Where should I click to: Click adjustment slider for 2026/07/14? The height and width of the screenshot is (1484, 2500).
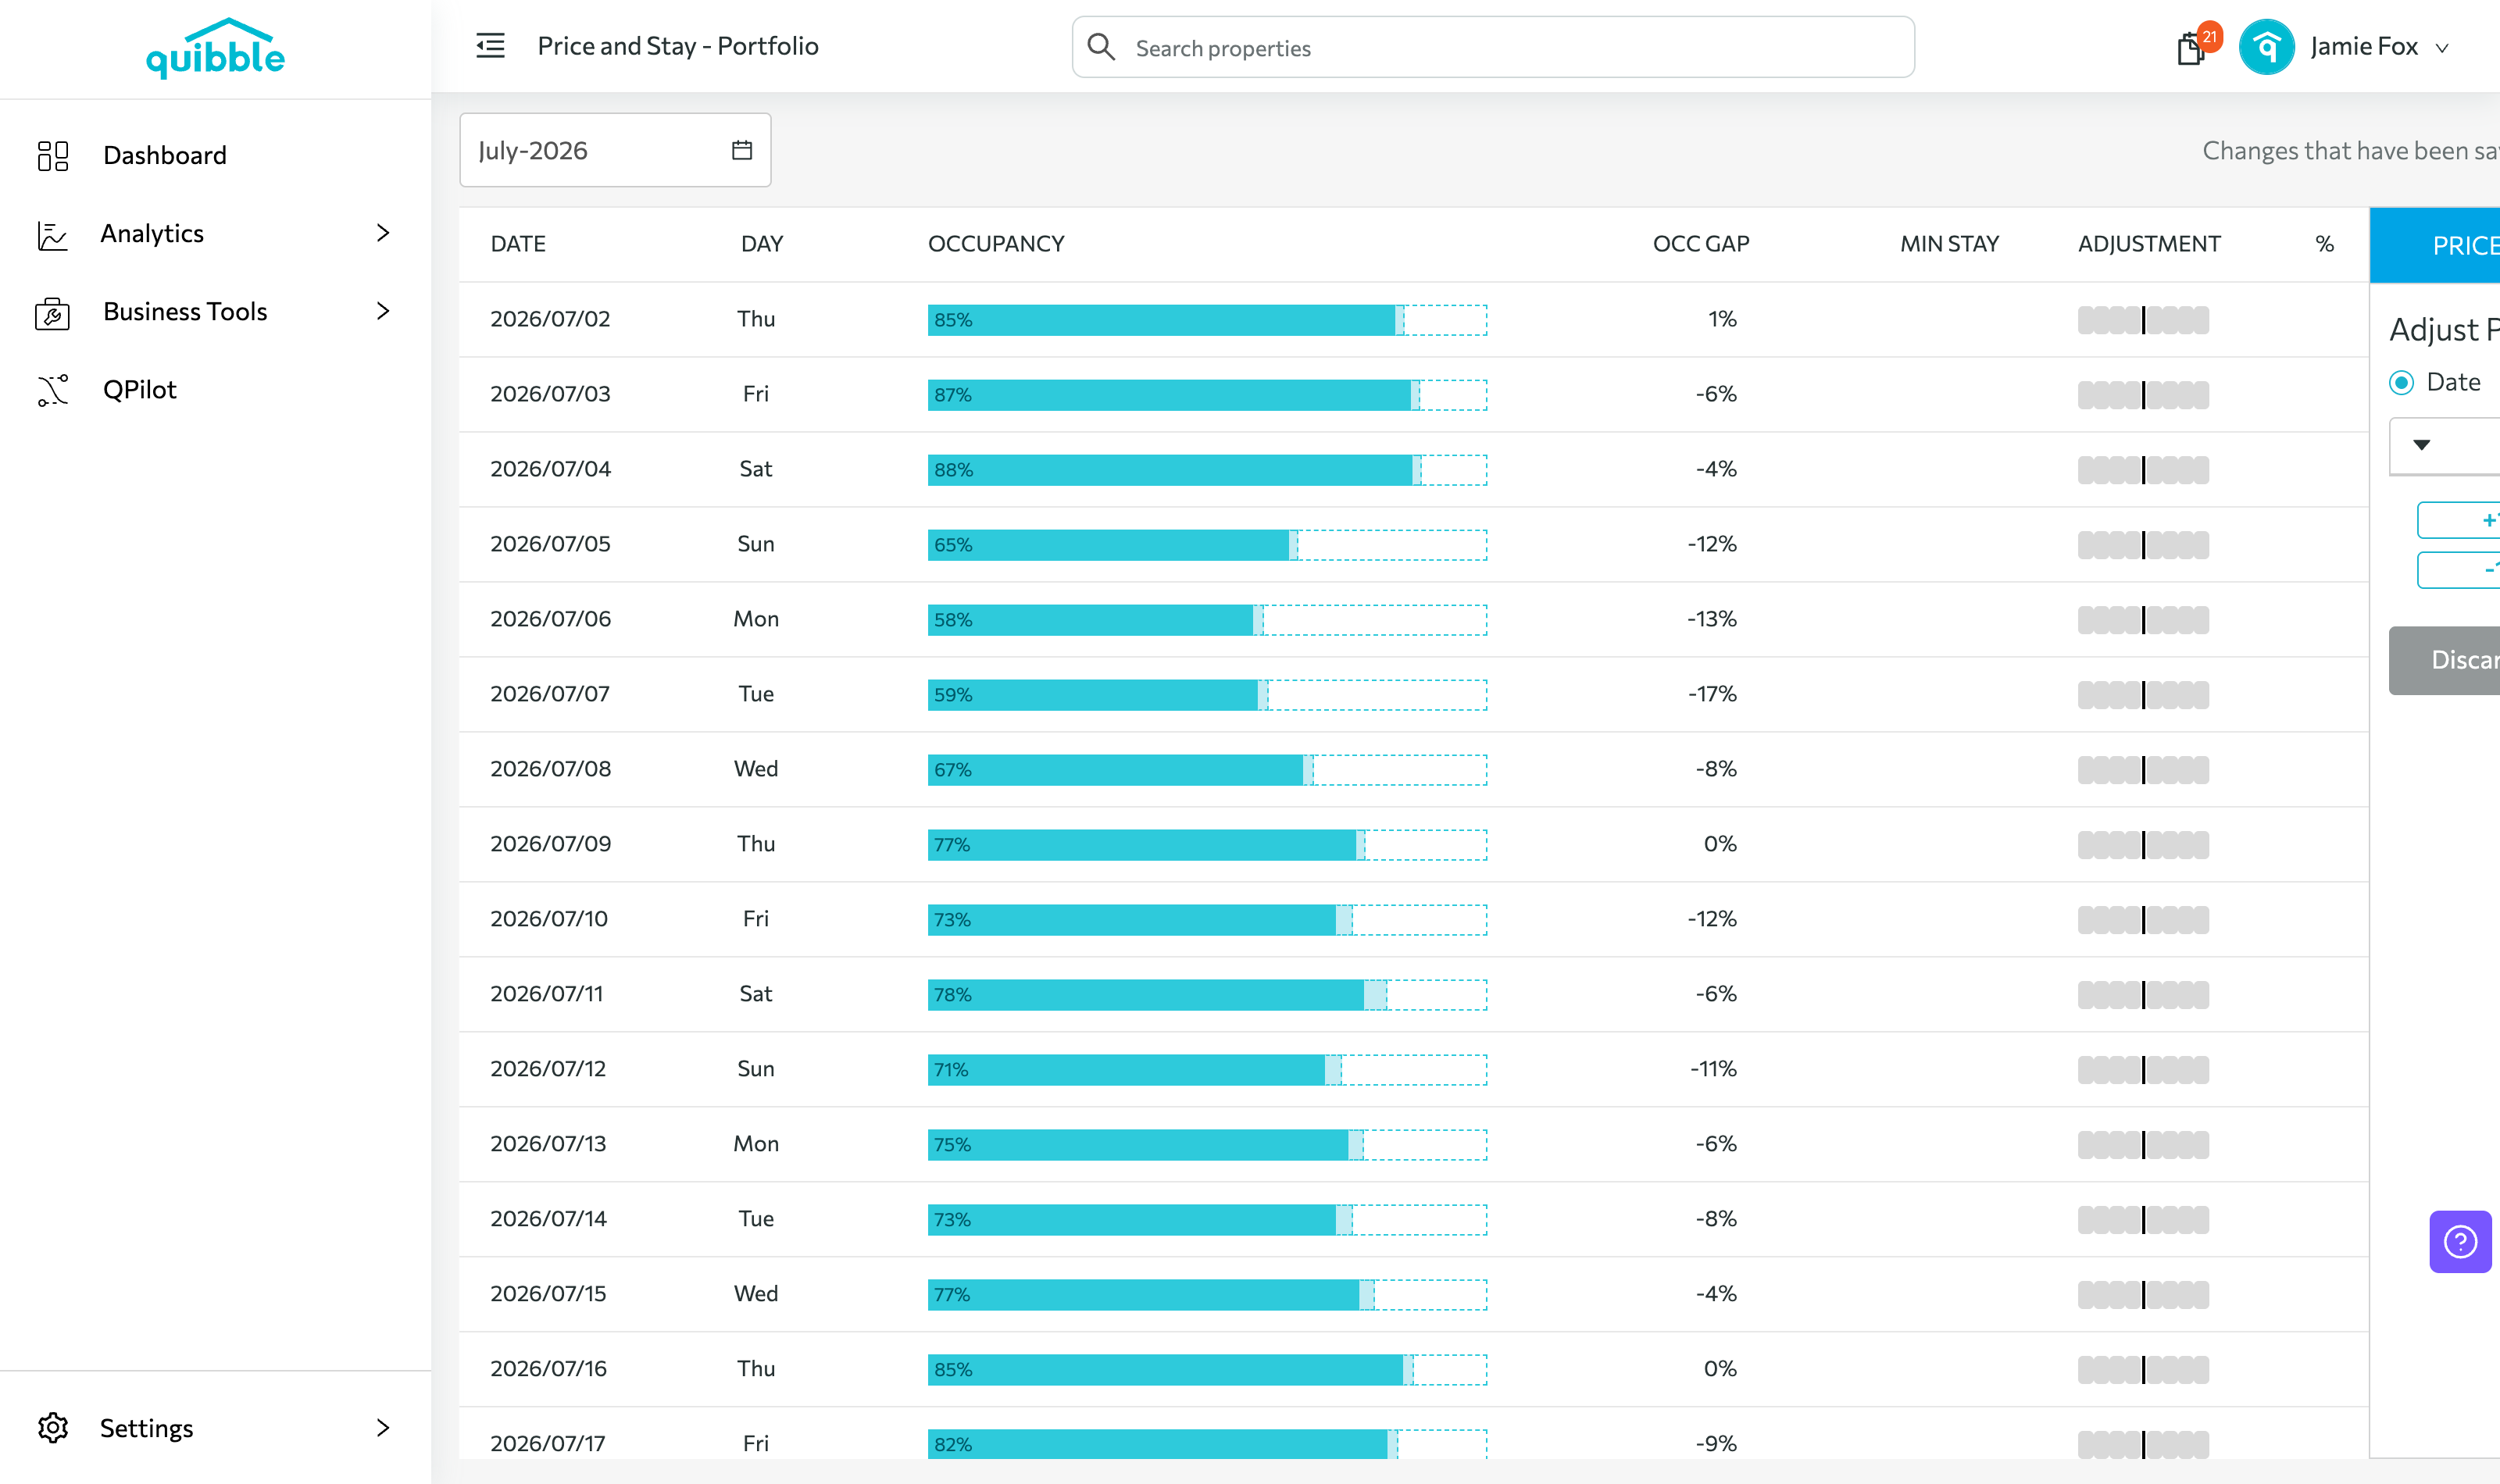(x=2143, y=1220)
